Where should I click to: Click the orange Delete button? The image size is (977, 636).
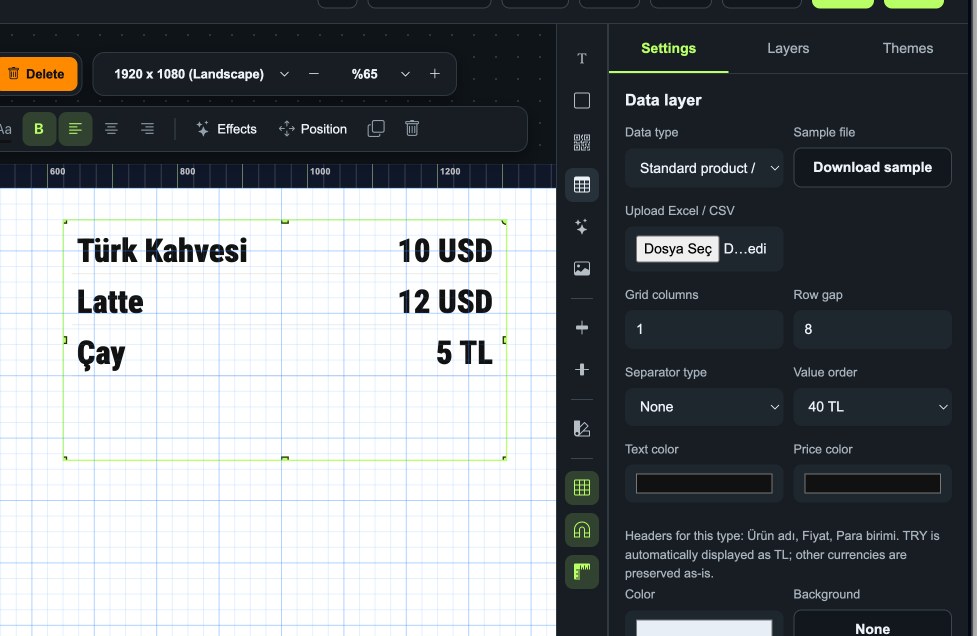[37, 74]
